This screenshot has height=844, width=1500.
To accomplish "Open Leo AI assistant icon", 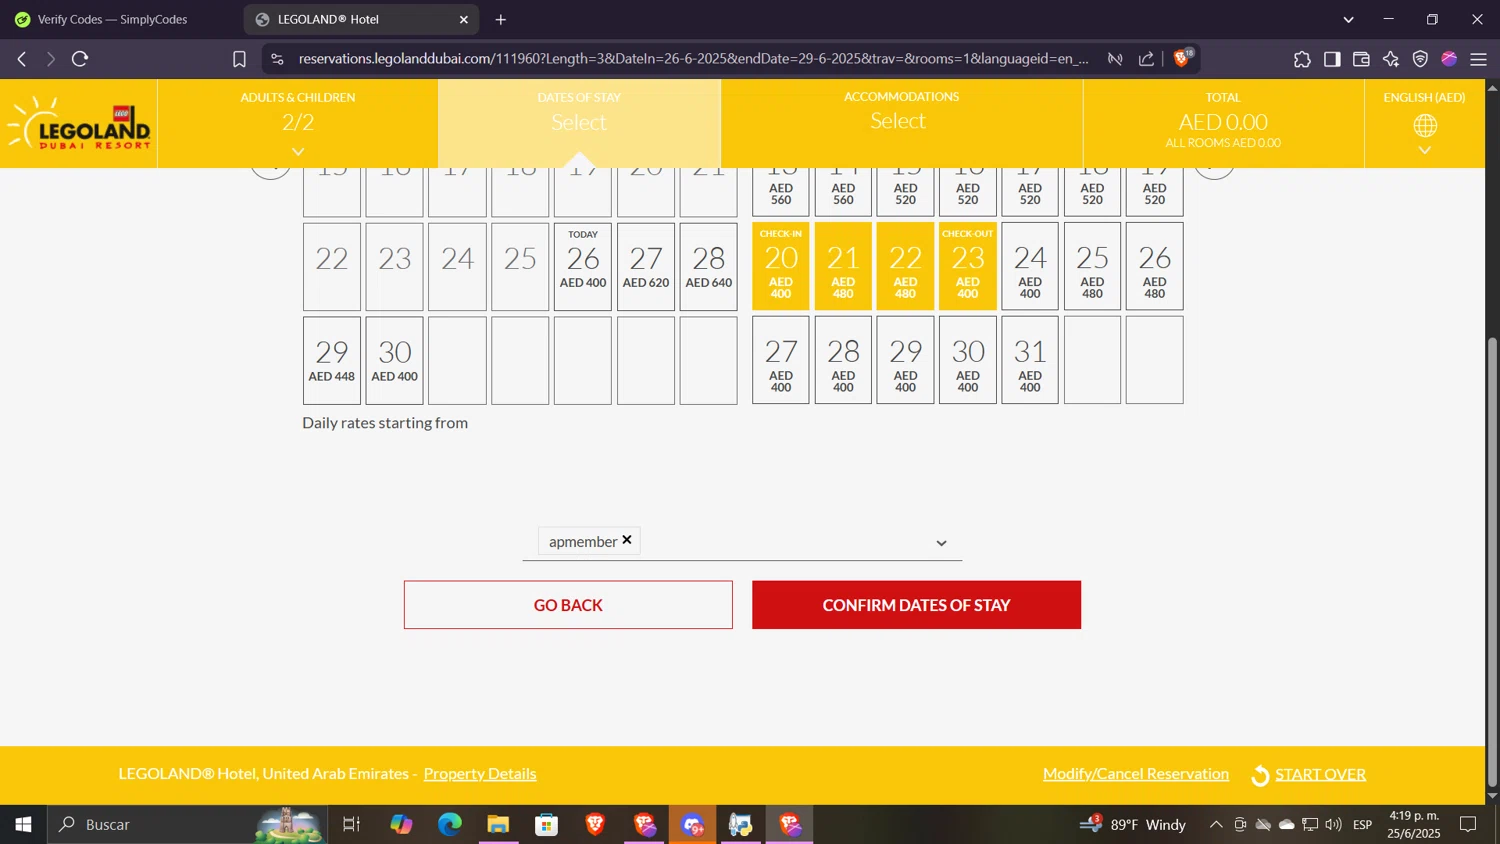I will tap(1391, 59).
